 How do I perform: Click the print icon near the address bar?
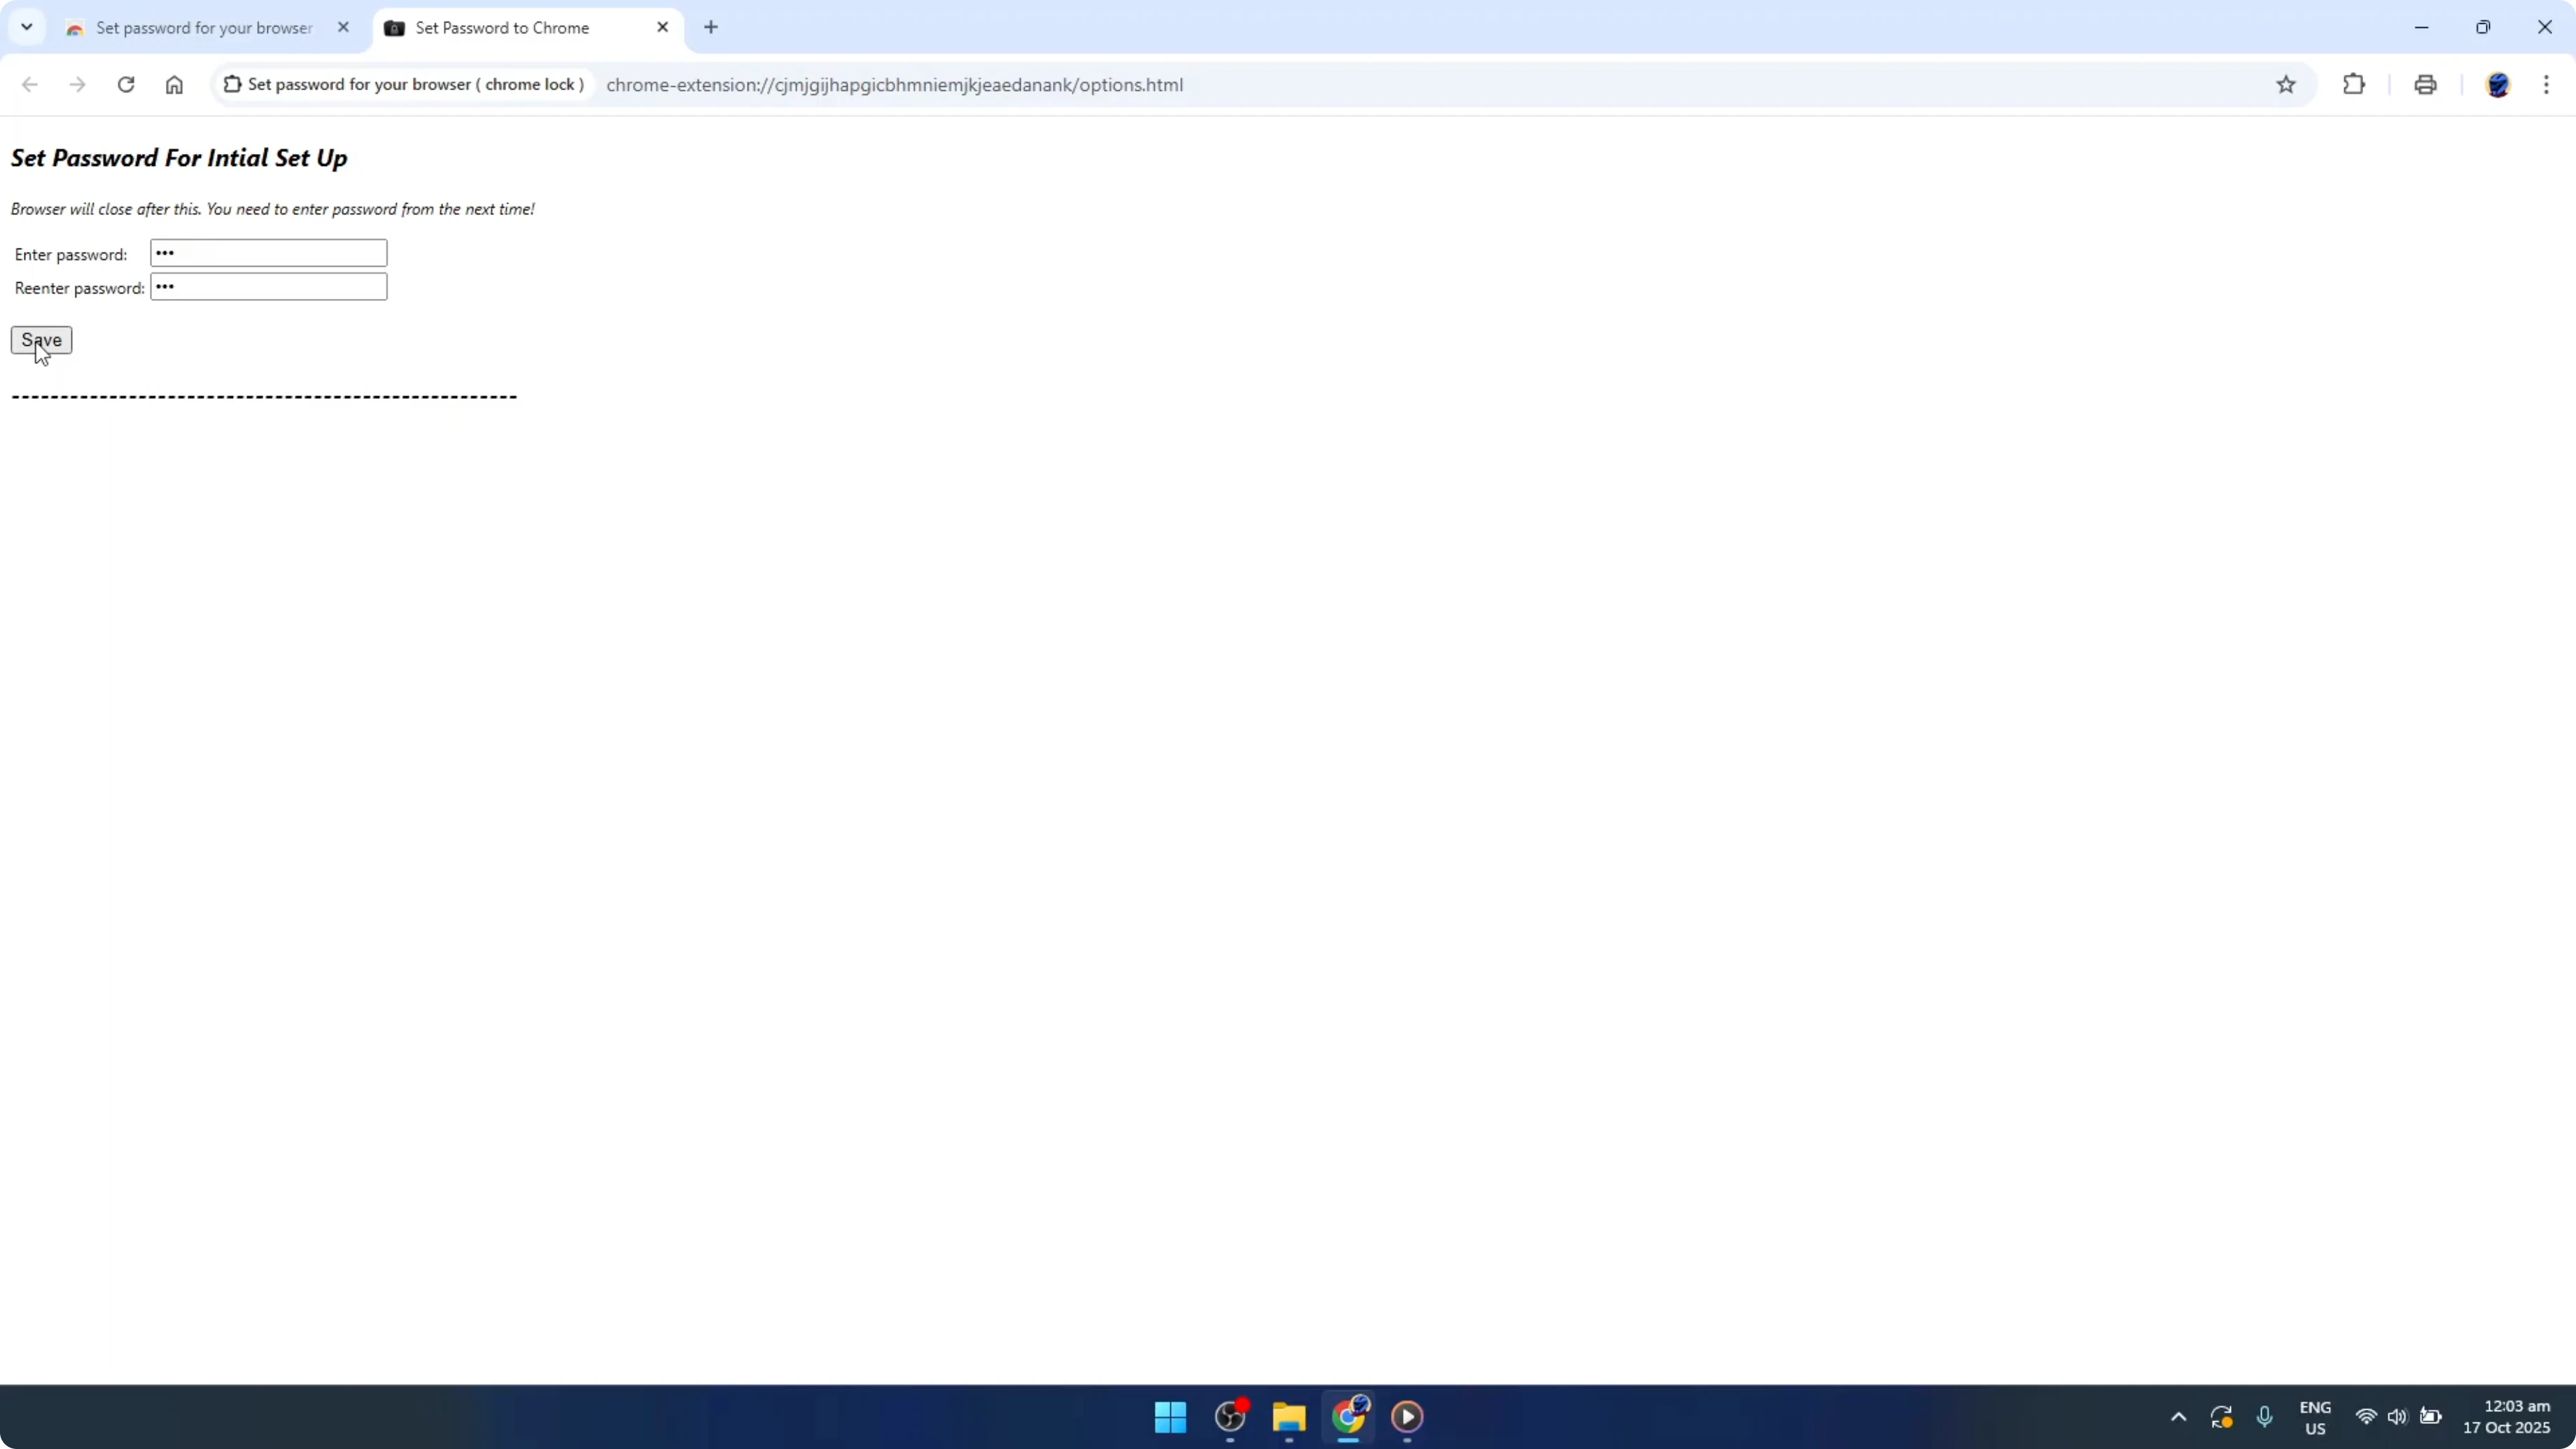[x=2425, y=85]
